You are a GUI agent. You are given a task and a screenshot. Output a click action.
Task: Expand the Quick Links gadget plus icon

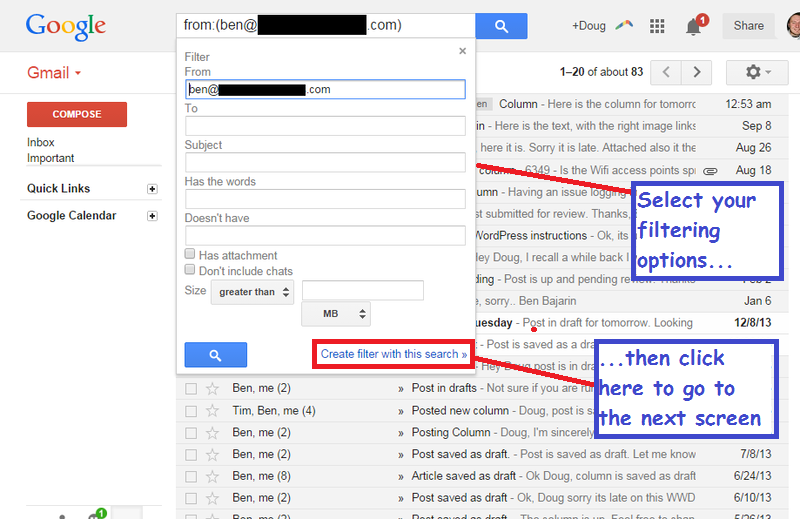pyautogui.click(x=152, y=189)
